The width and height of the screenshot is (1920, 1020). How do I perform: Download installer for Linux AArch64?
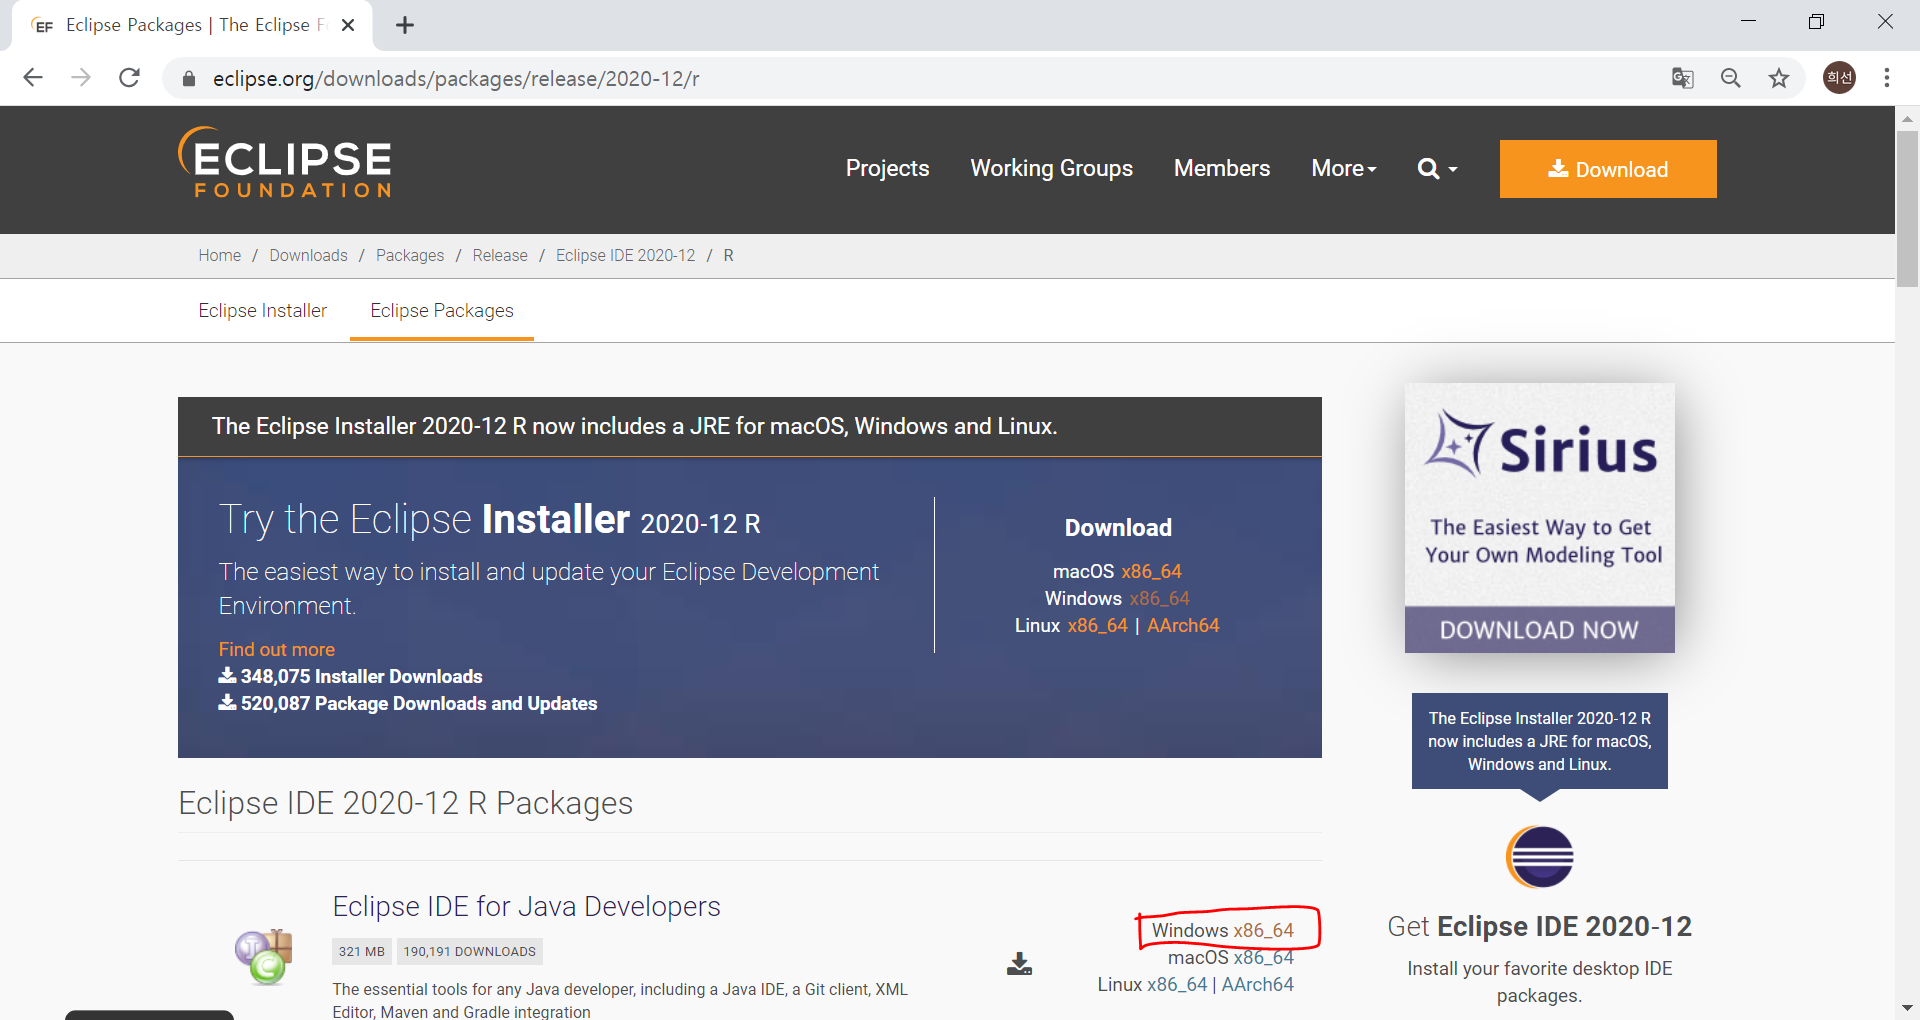click(1183, 625)
